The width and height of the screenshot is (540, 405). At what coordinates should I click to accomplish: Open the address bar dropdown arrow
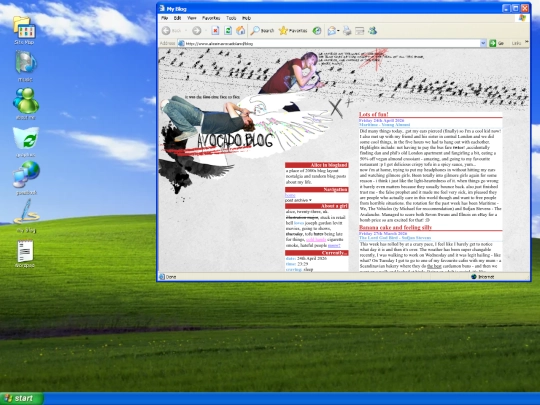tap(483, 43)
